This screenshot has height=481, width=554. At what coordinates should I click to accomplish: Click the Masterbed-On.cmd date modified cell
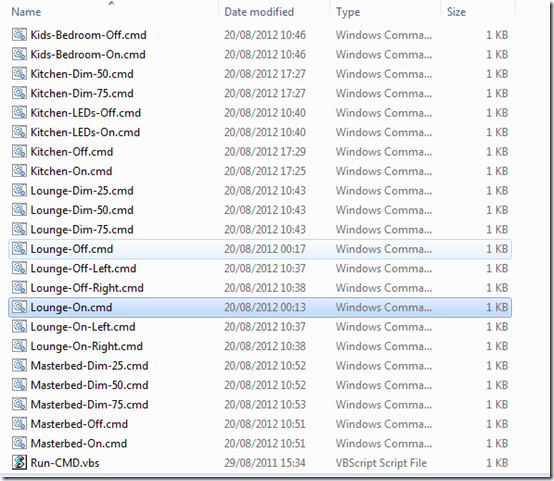coord(265,443)
